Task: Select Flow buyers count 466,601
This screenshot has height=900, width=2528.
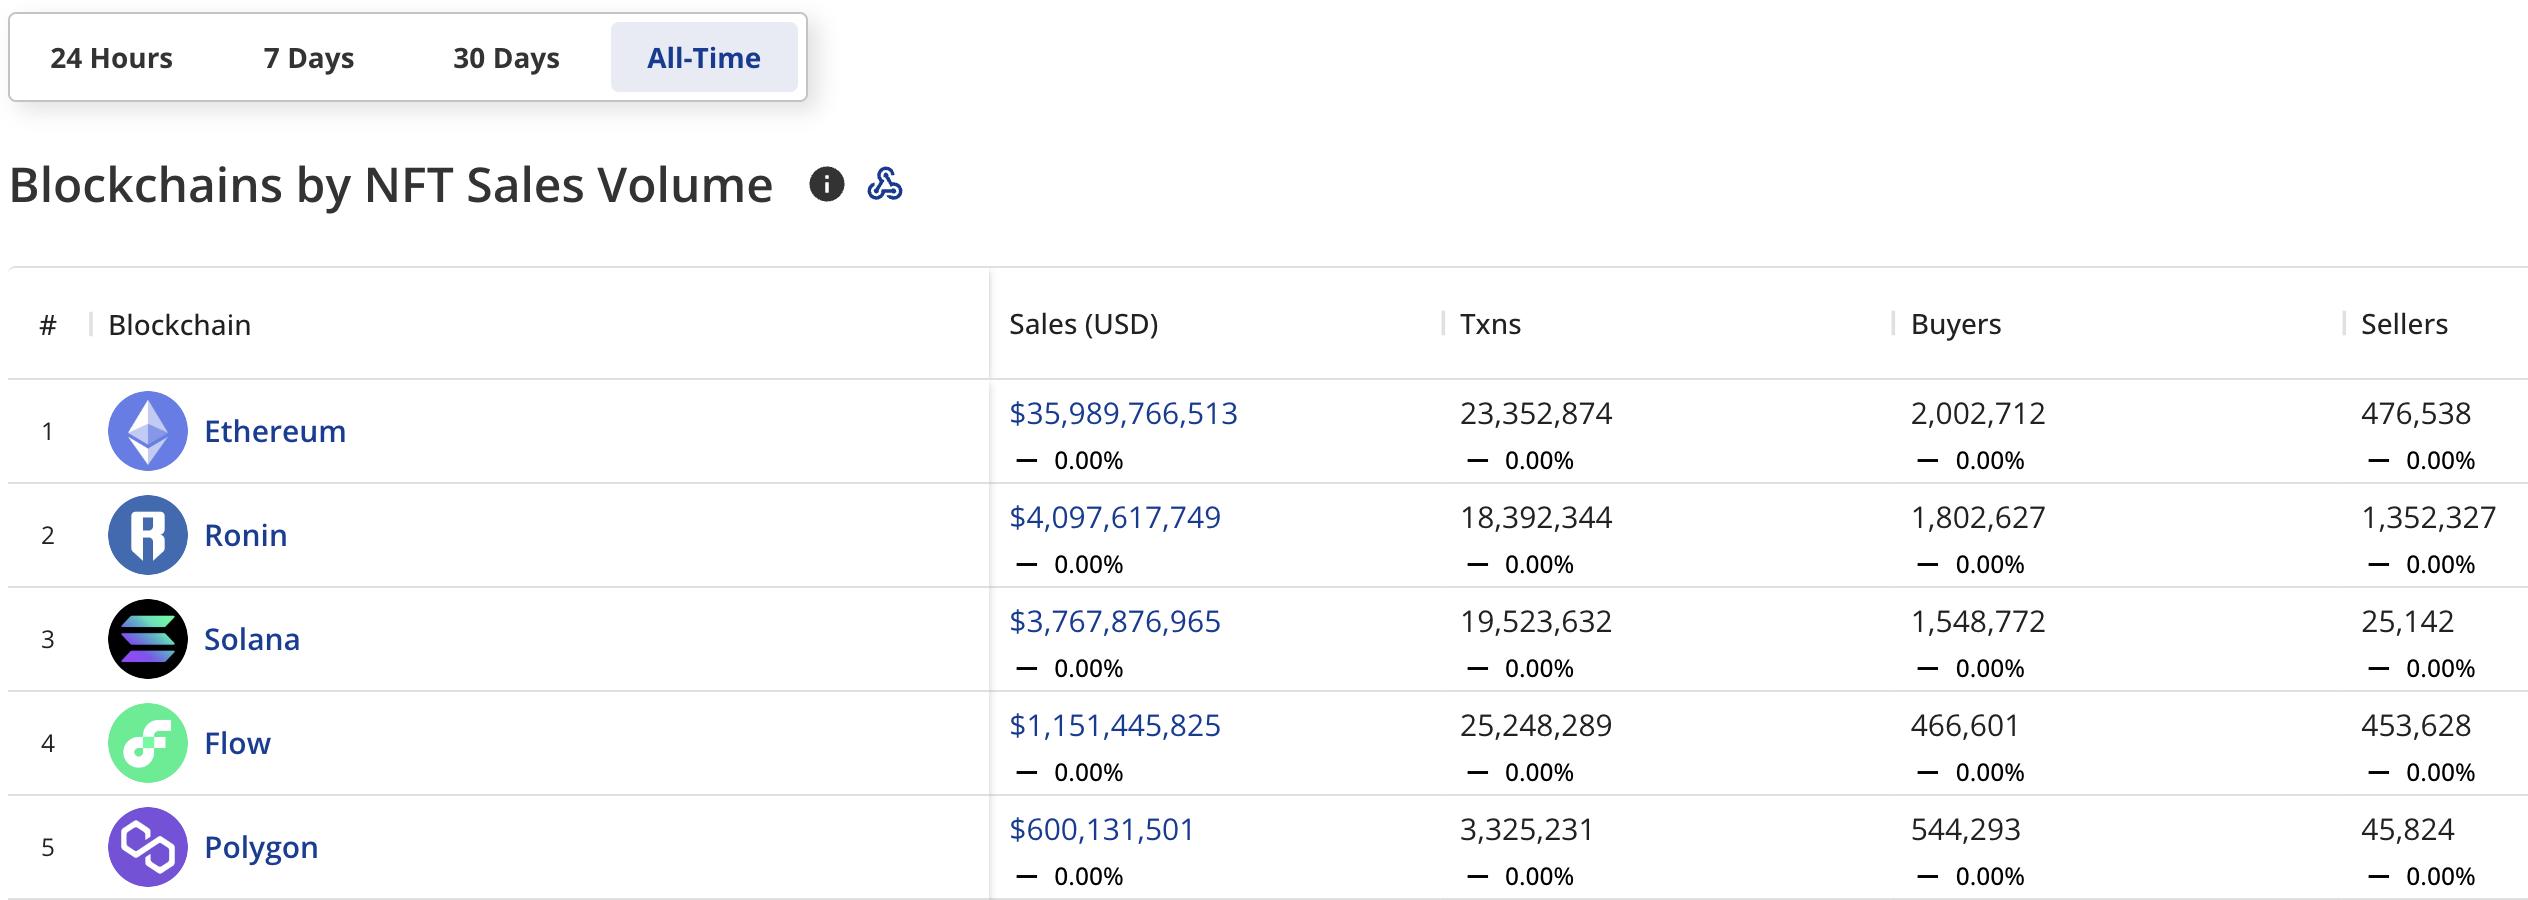Action: pos(1965,725)
